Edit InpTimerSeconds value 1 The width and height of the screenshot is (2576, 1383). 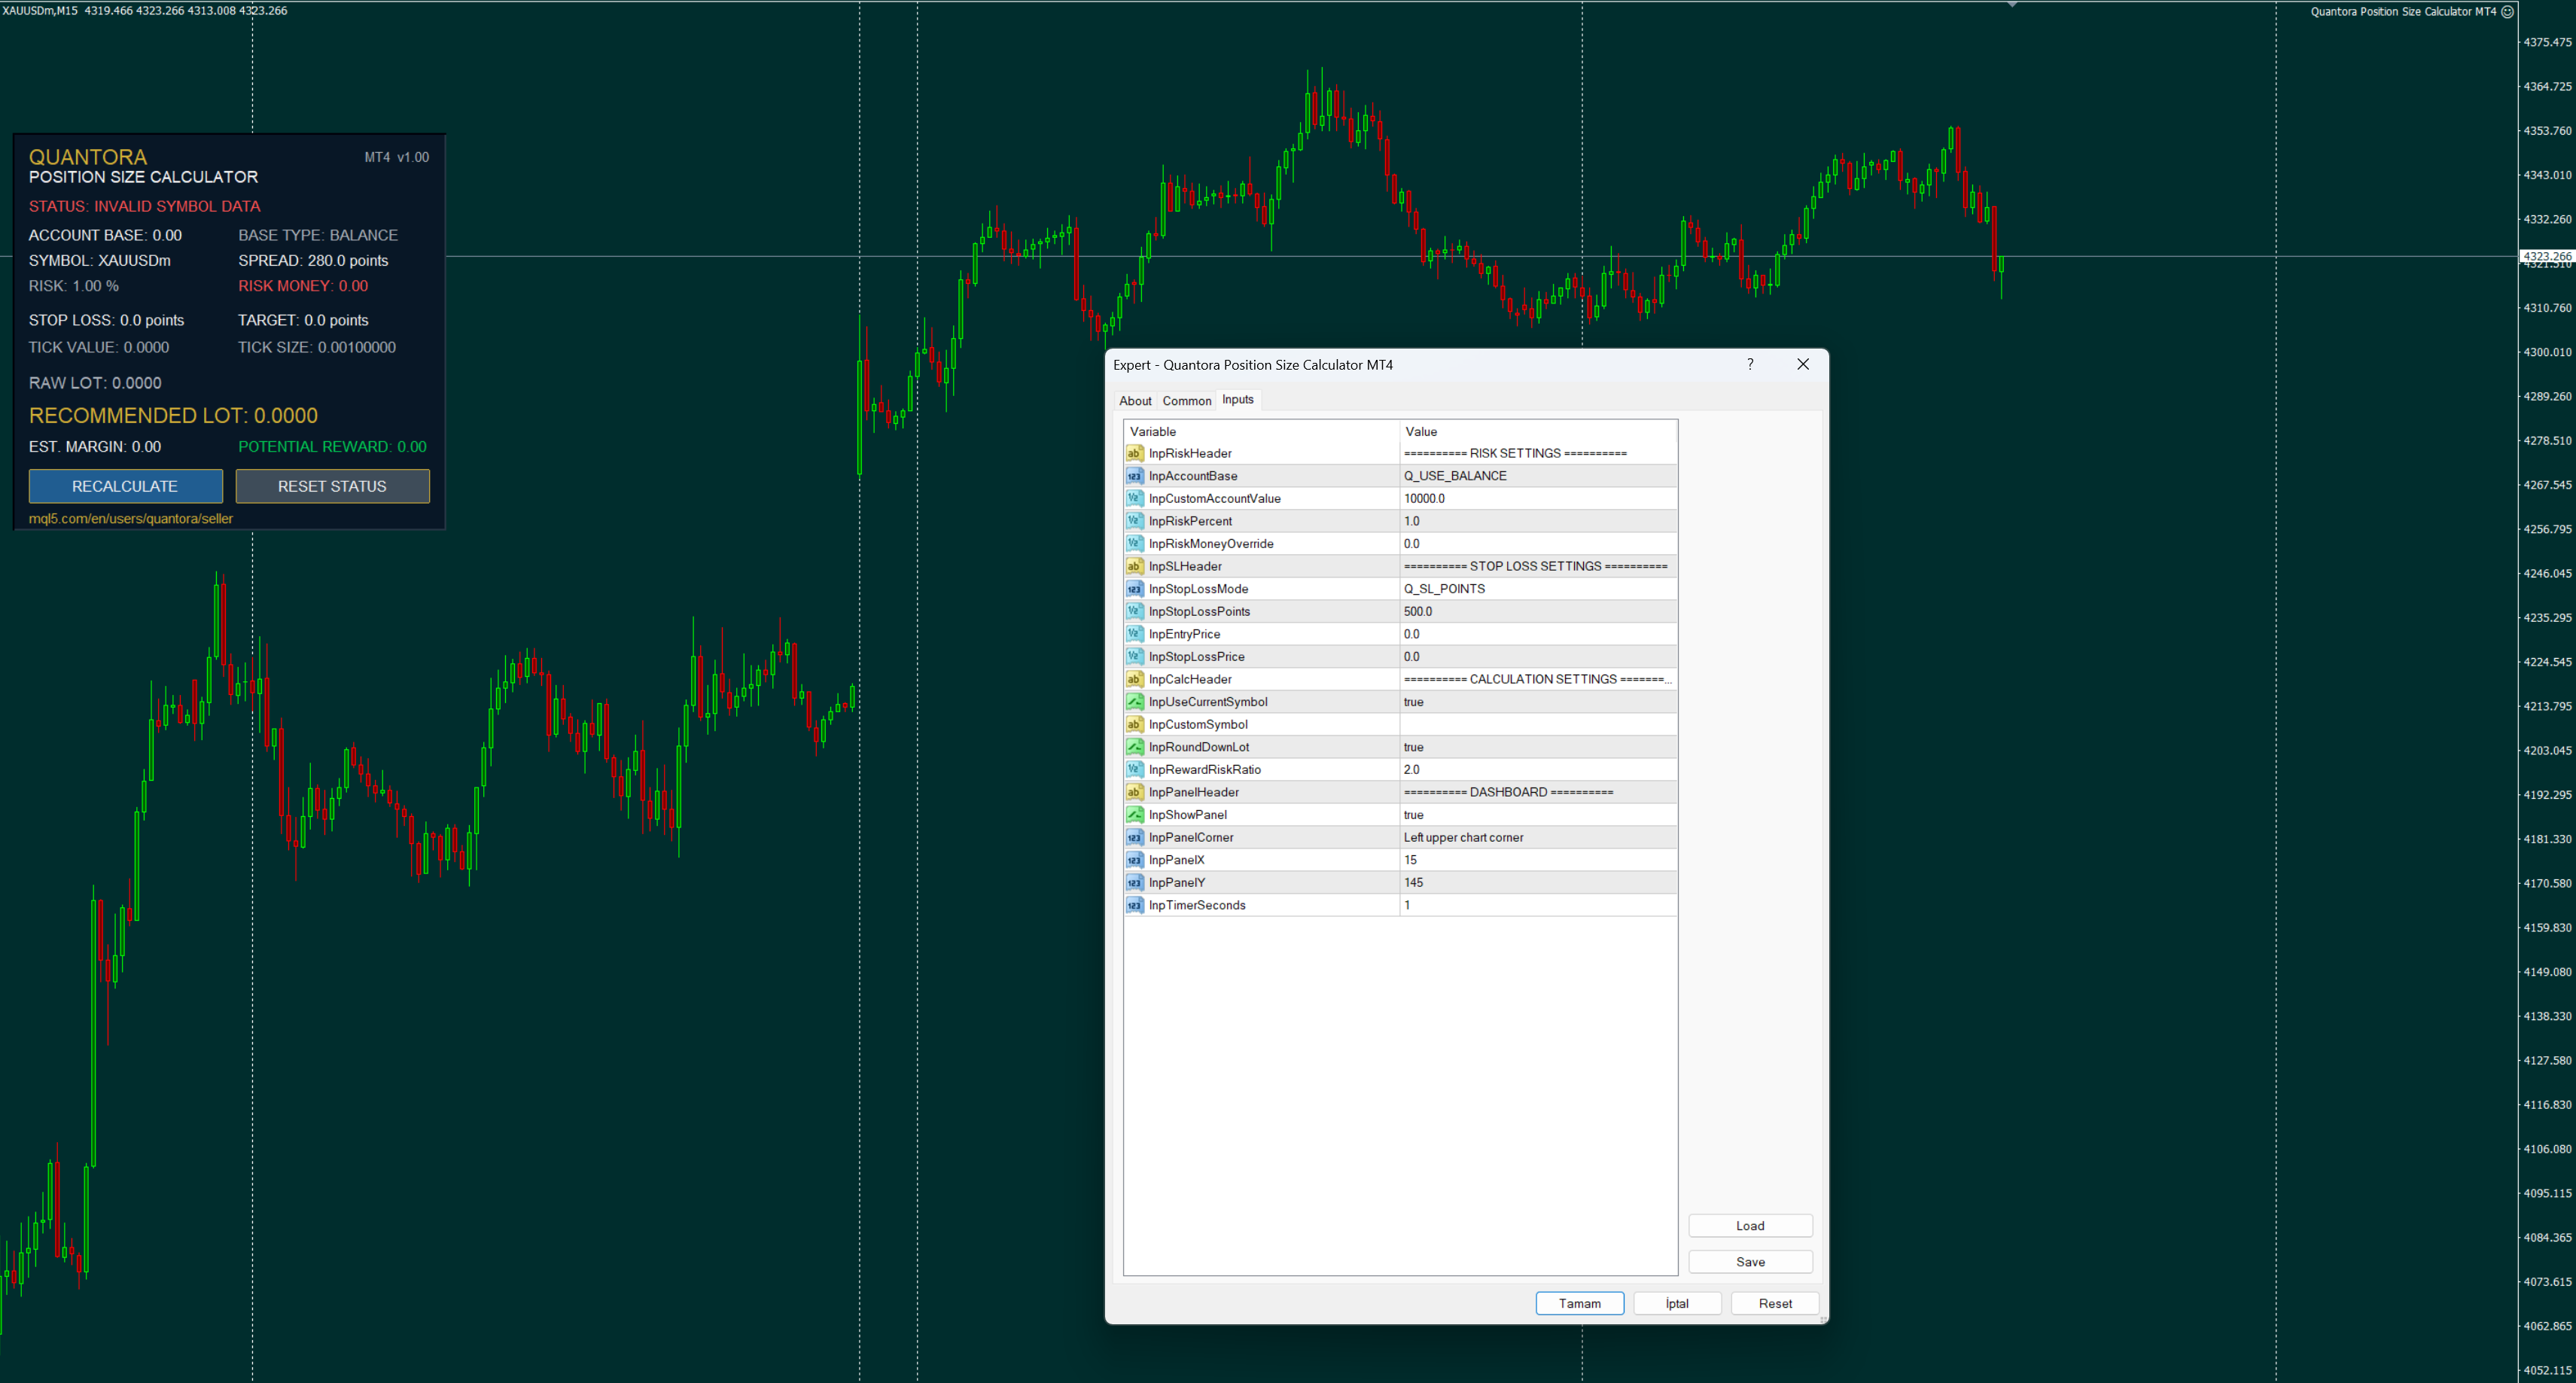[1538, 905]
